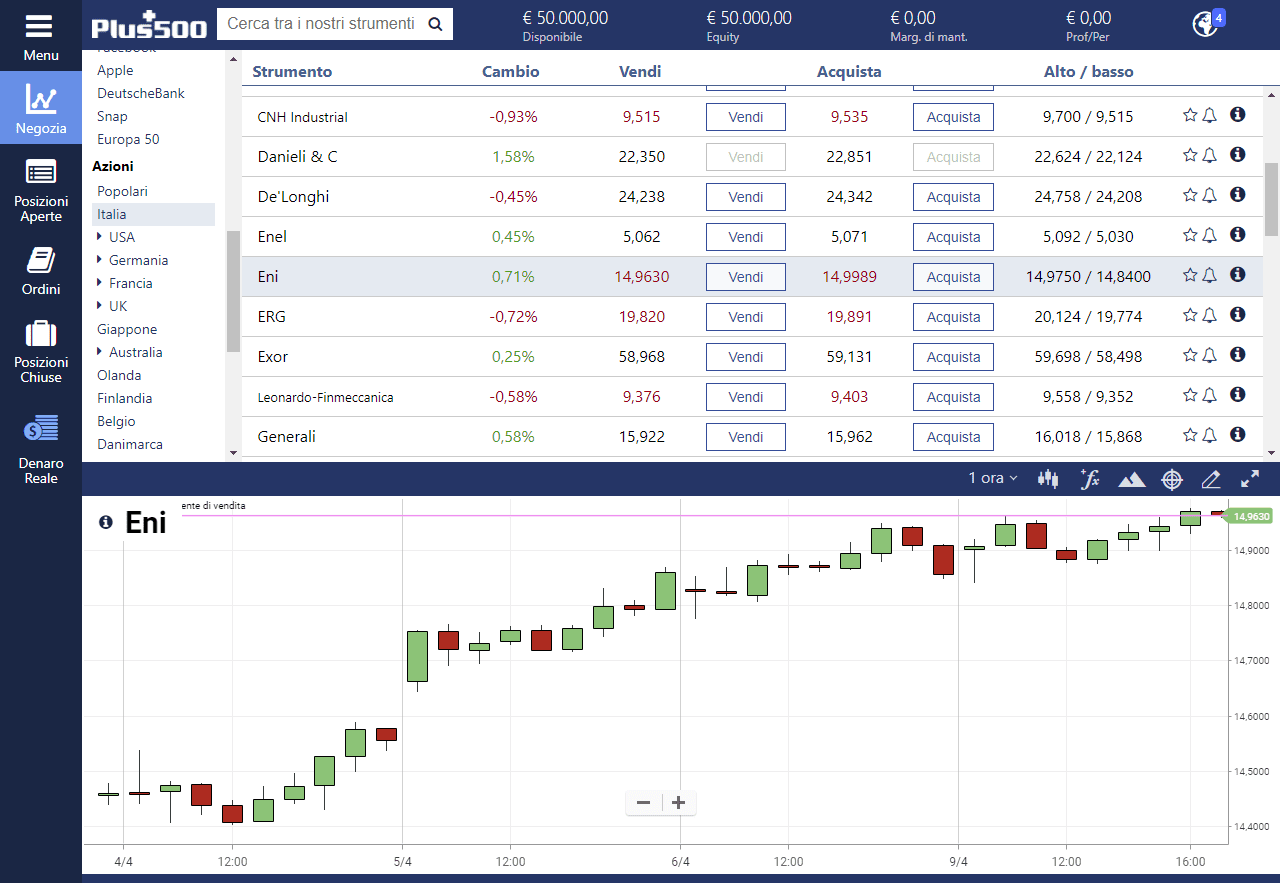The width and height of the screenshot is (1280, 883).
Task: Toggle favorite star for Exor
Action: pos(1190,355)
